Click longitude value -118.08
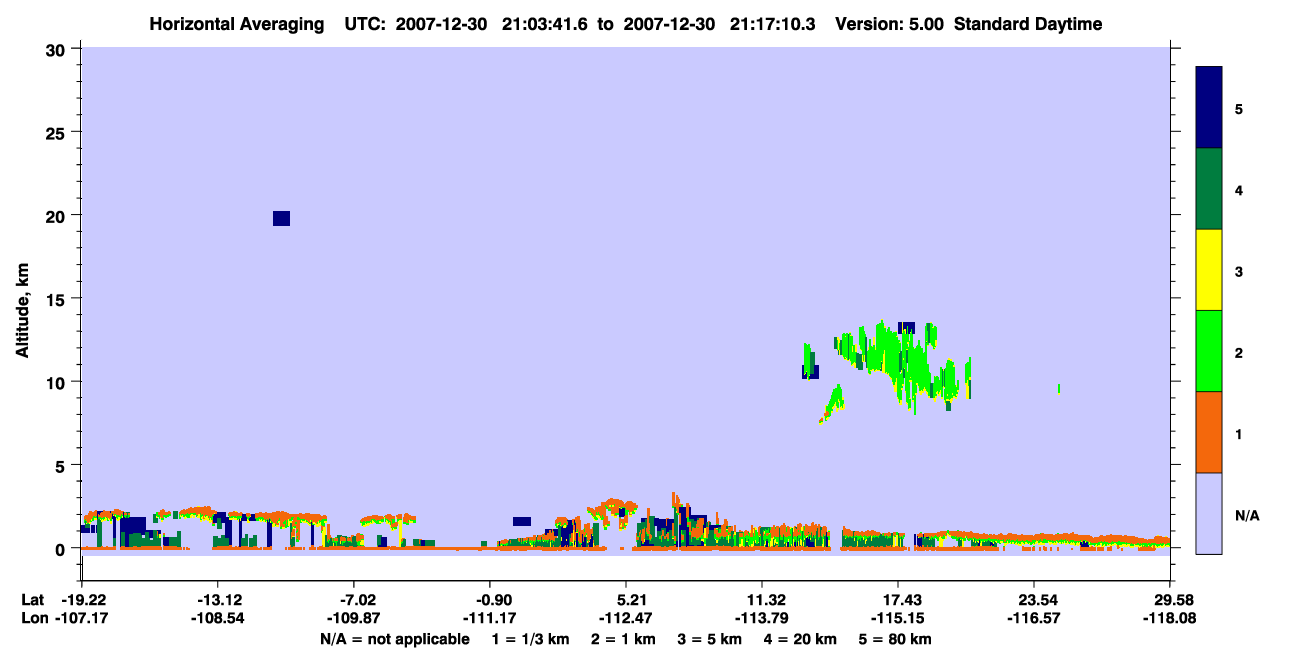1300x667 pixels. point(1170,619)
